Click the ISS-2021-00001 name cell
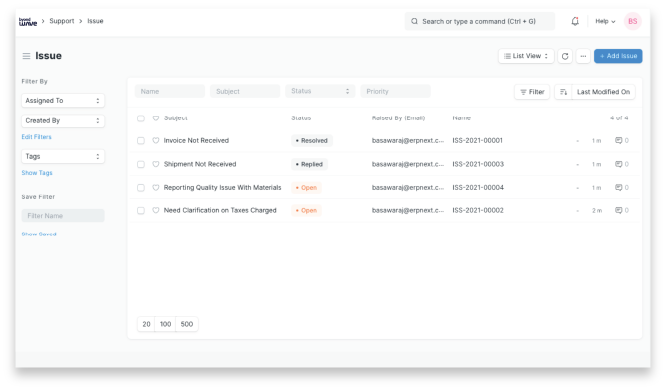 (477, 140)
